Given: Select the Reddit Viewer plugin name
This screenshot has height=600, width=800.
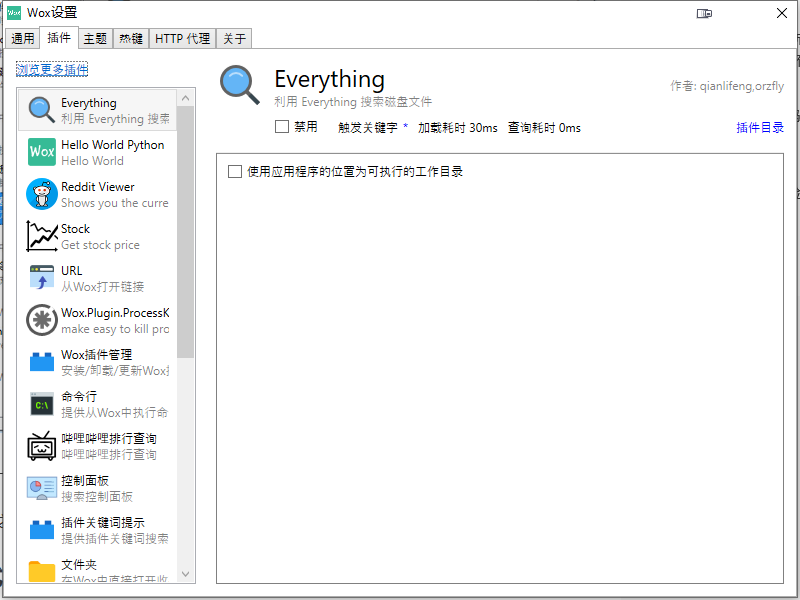Looking at the screenshot, I should click(x=98, y=187).
